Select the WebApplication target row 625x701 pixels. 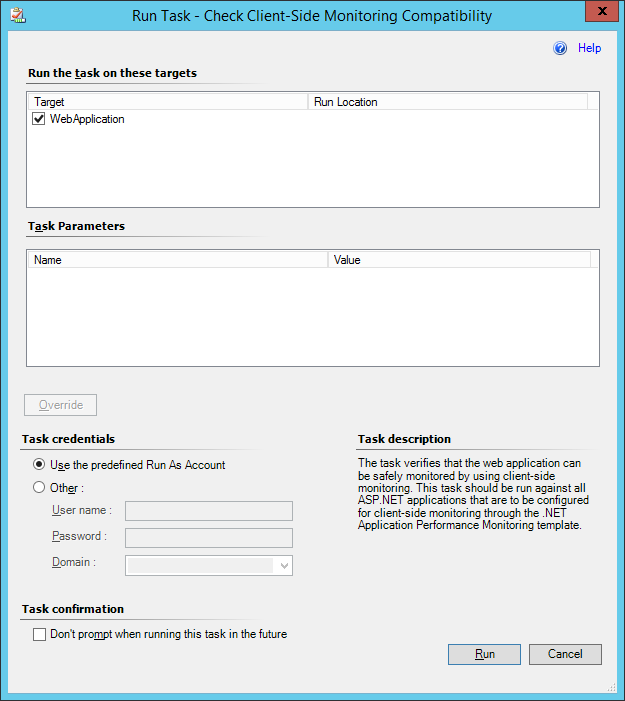[88, 119]
